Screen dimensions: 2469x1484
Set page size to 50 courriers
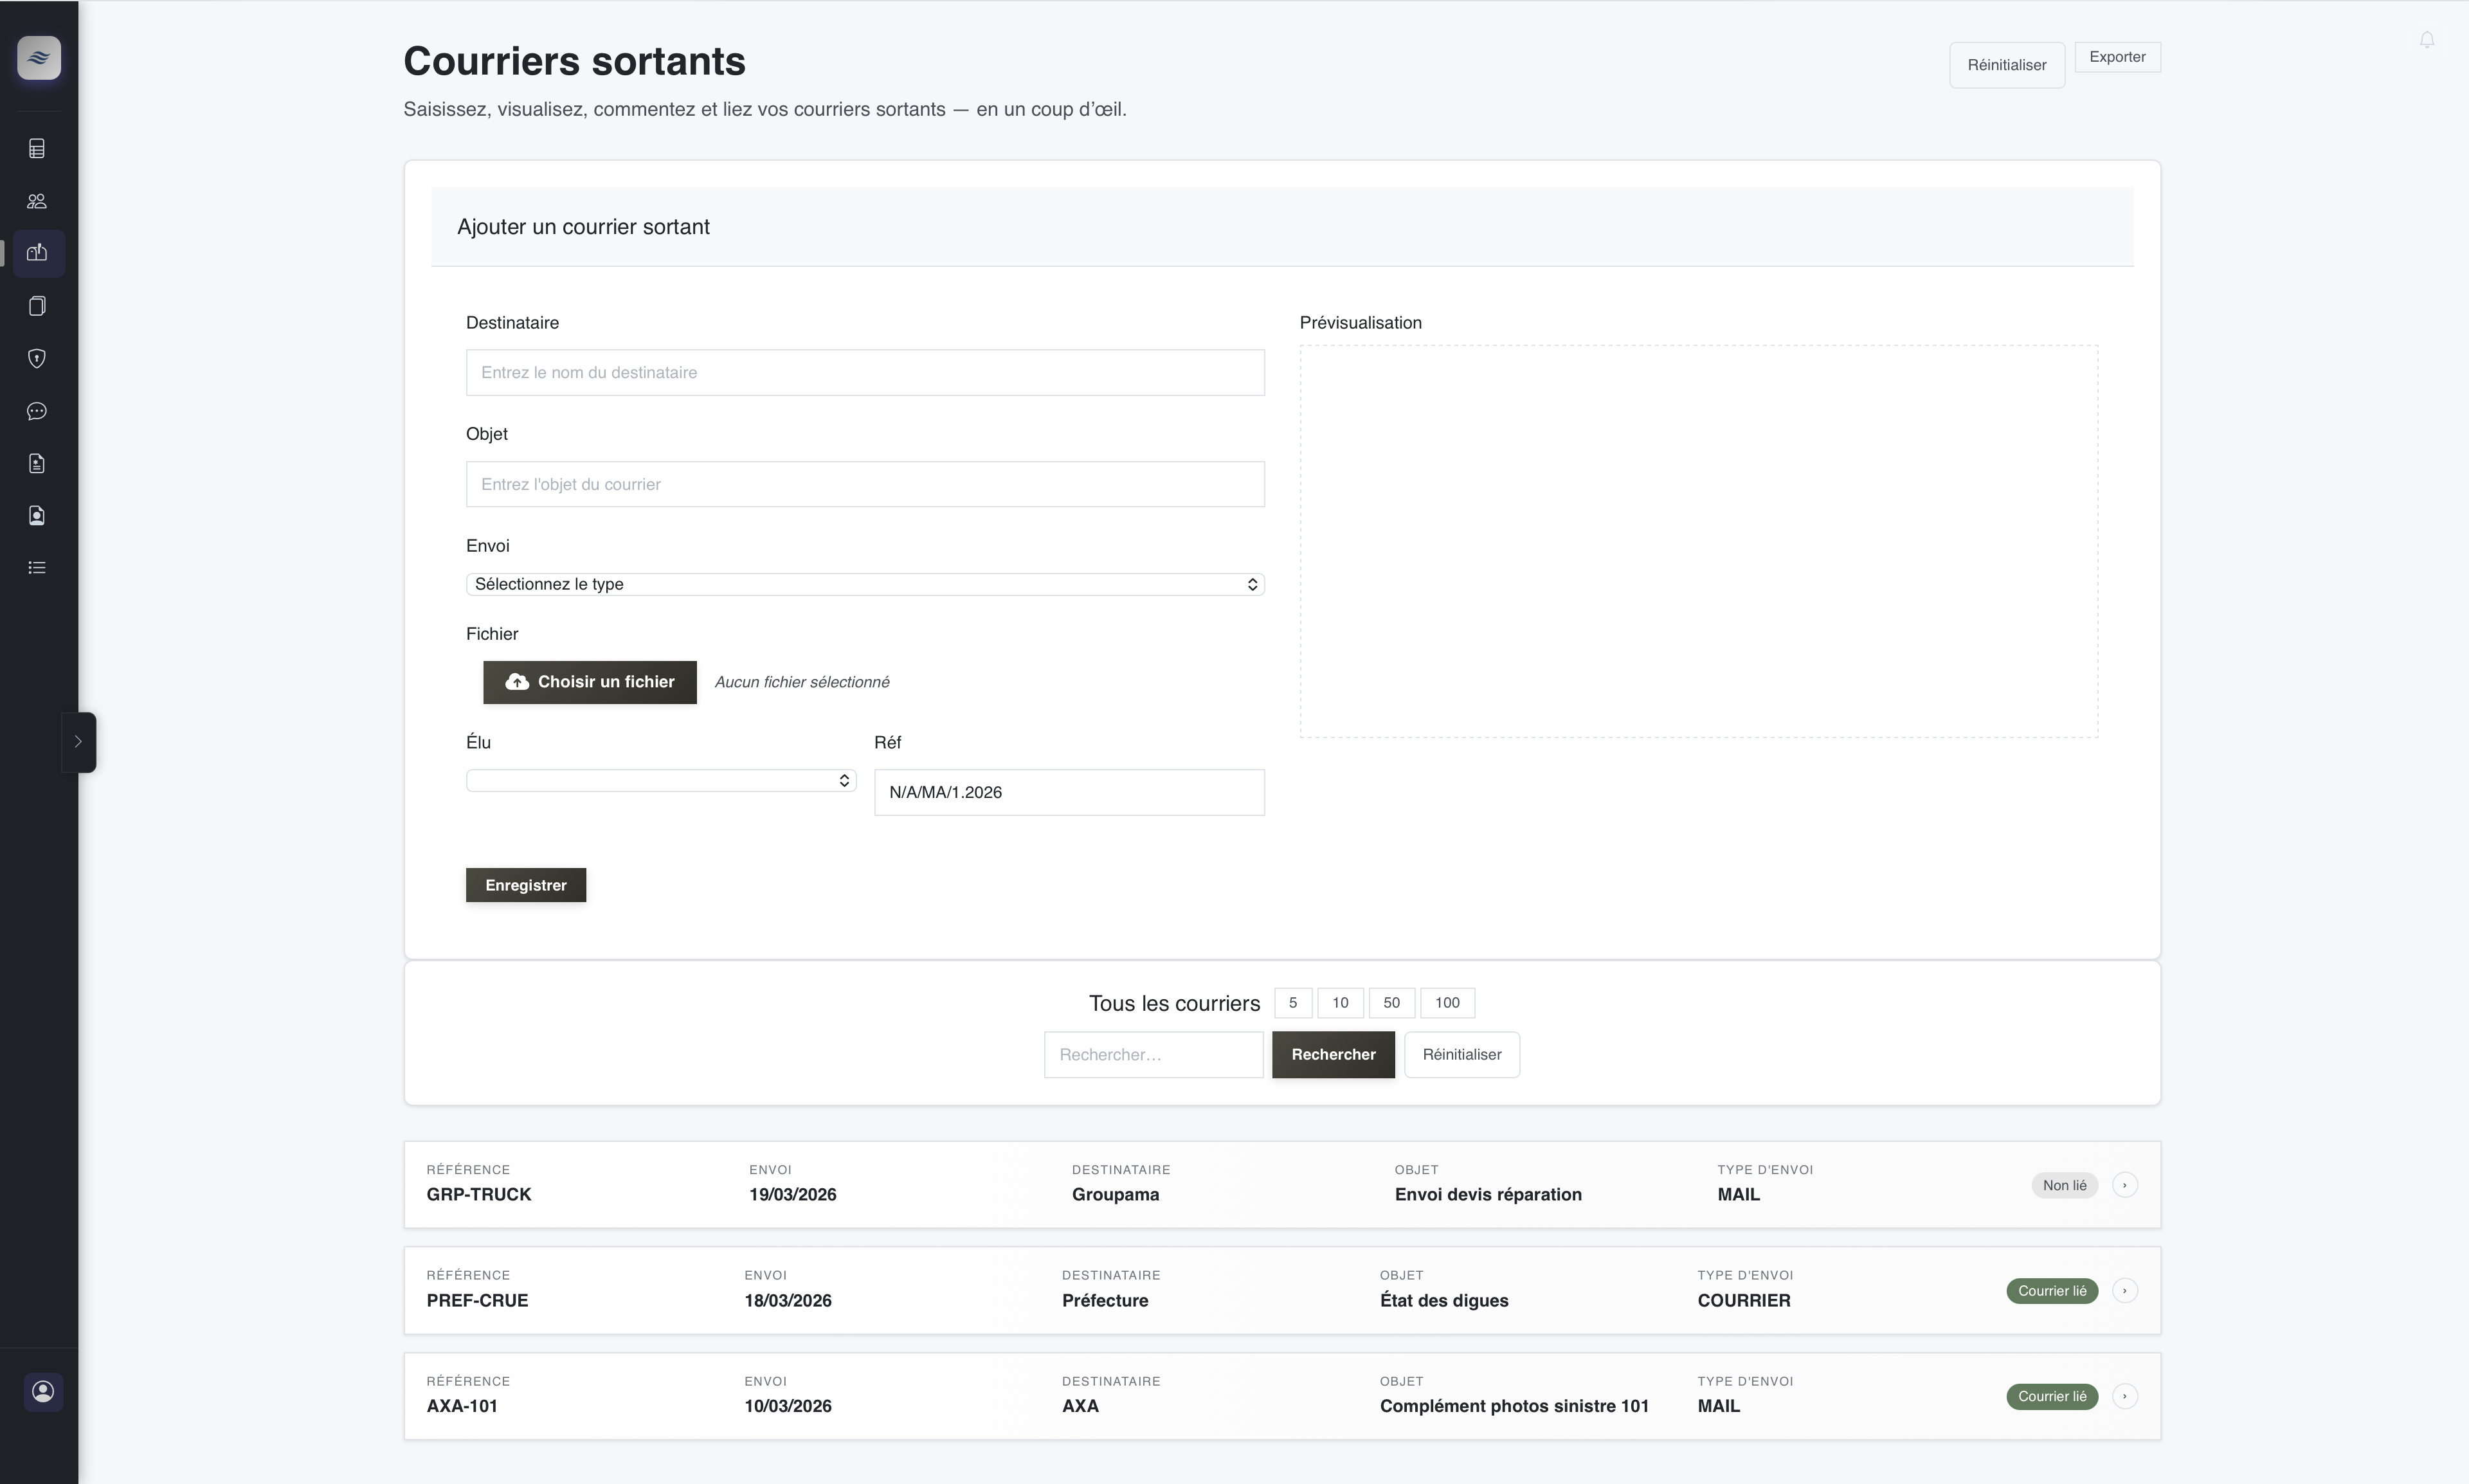tap(1391, 1002)
